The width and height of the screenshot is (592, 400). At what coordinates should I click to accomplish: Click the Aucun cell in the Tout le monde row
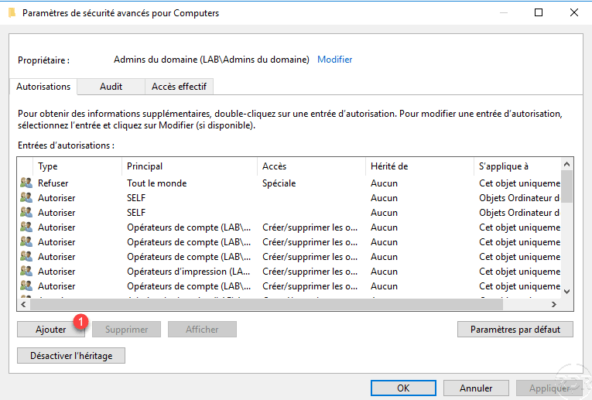pyautogui.click(x=384, y=183)
